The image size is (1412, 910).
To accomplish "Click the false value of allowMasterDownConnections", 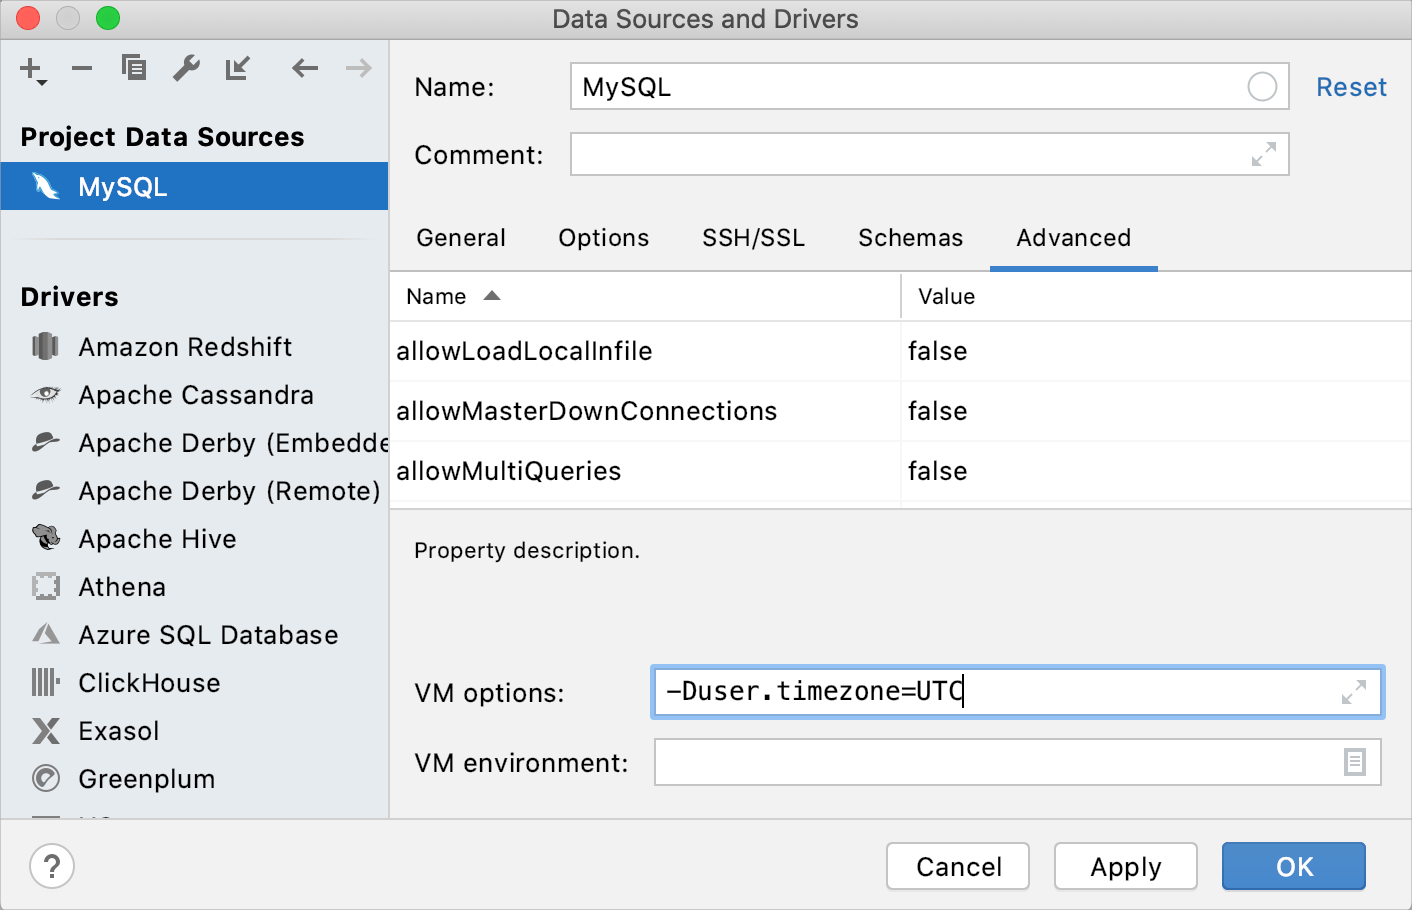I will [x=937, y=411].
